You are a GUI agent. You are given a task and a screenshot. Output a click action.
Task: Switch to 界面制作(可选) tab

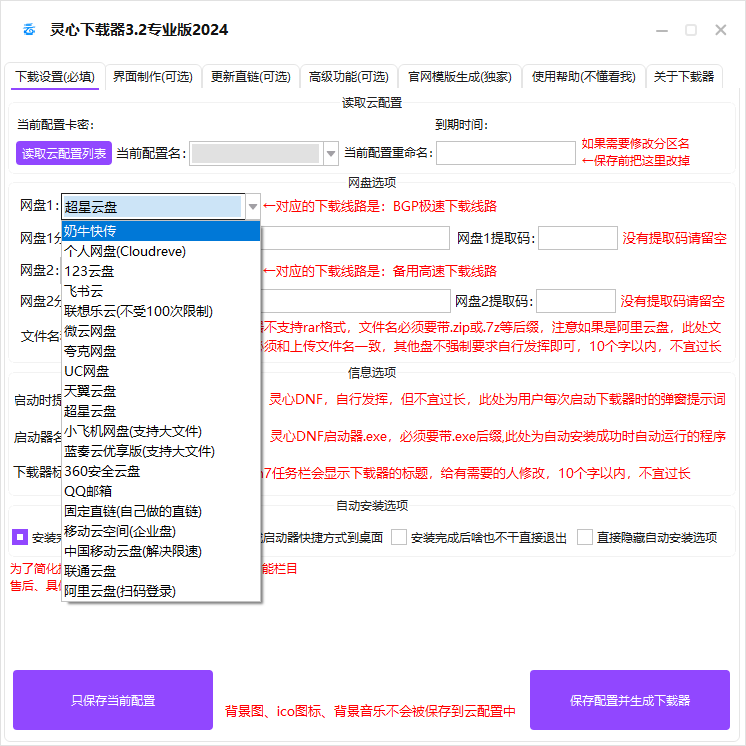coord(152,76)
